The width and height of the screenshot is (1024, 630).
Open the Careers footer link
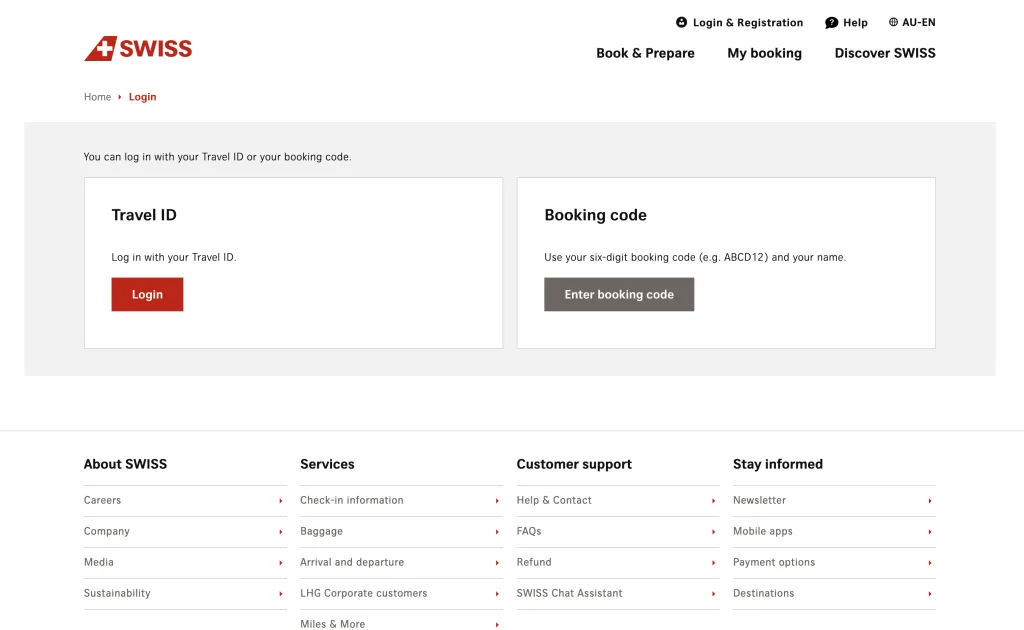185,501
